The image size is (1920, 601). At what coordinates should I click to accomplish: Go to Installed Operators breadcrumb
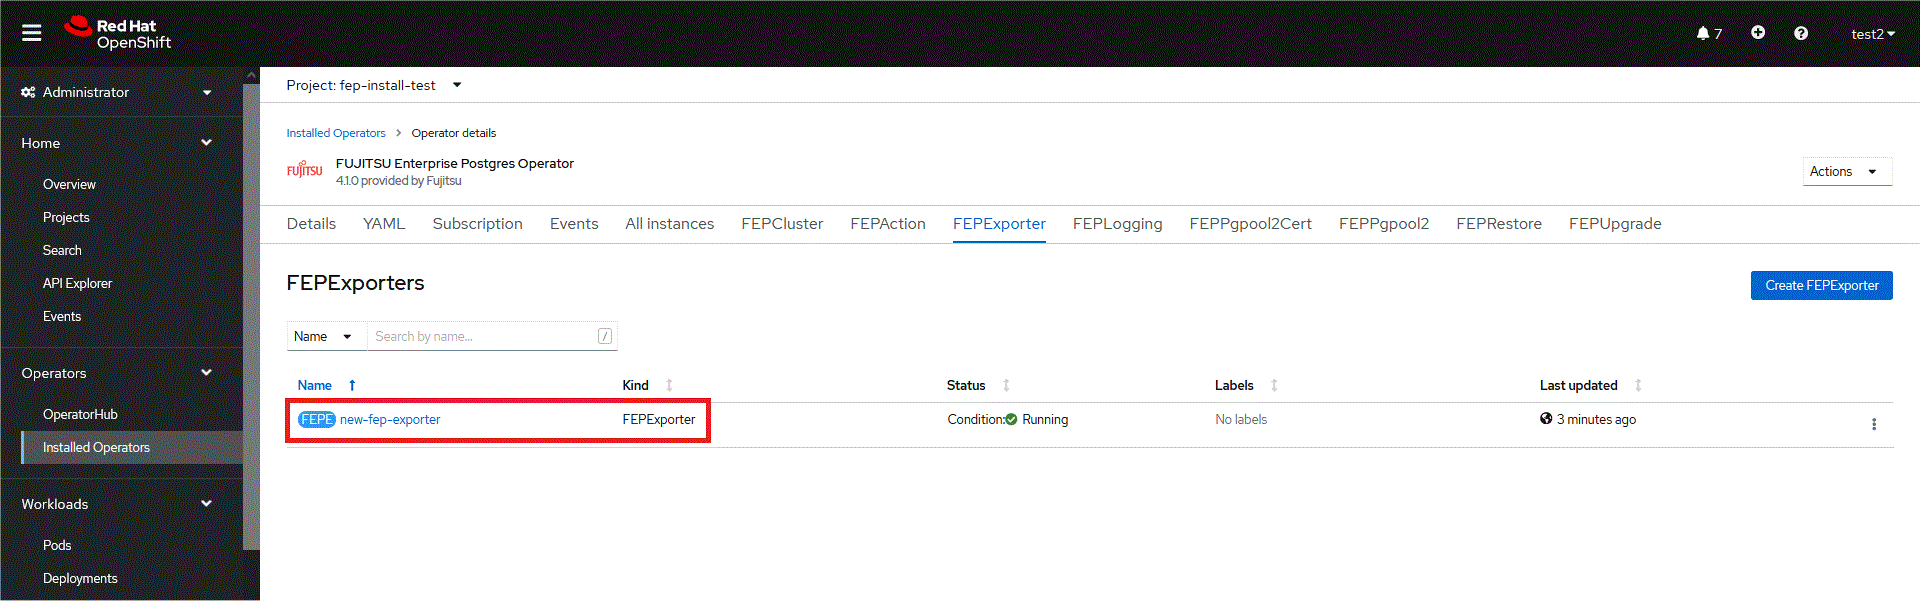click(x=336, y=133)
